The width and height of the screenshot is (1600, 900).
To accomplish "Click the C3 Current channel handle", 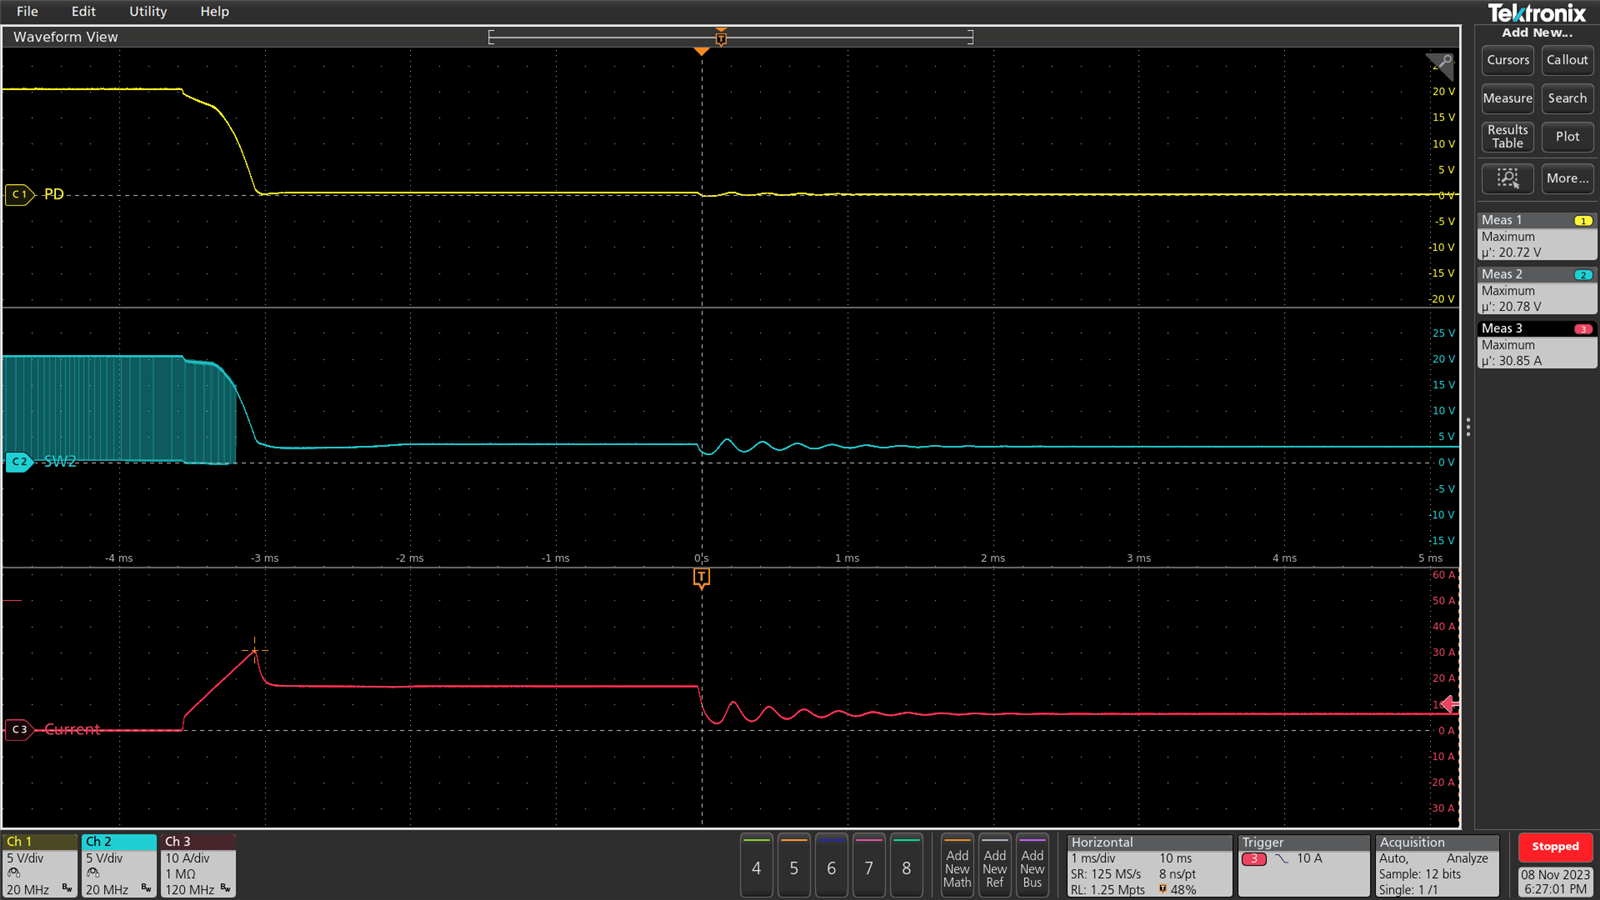I will 20,729.
